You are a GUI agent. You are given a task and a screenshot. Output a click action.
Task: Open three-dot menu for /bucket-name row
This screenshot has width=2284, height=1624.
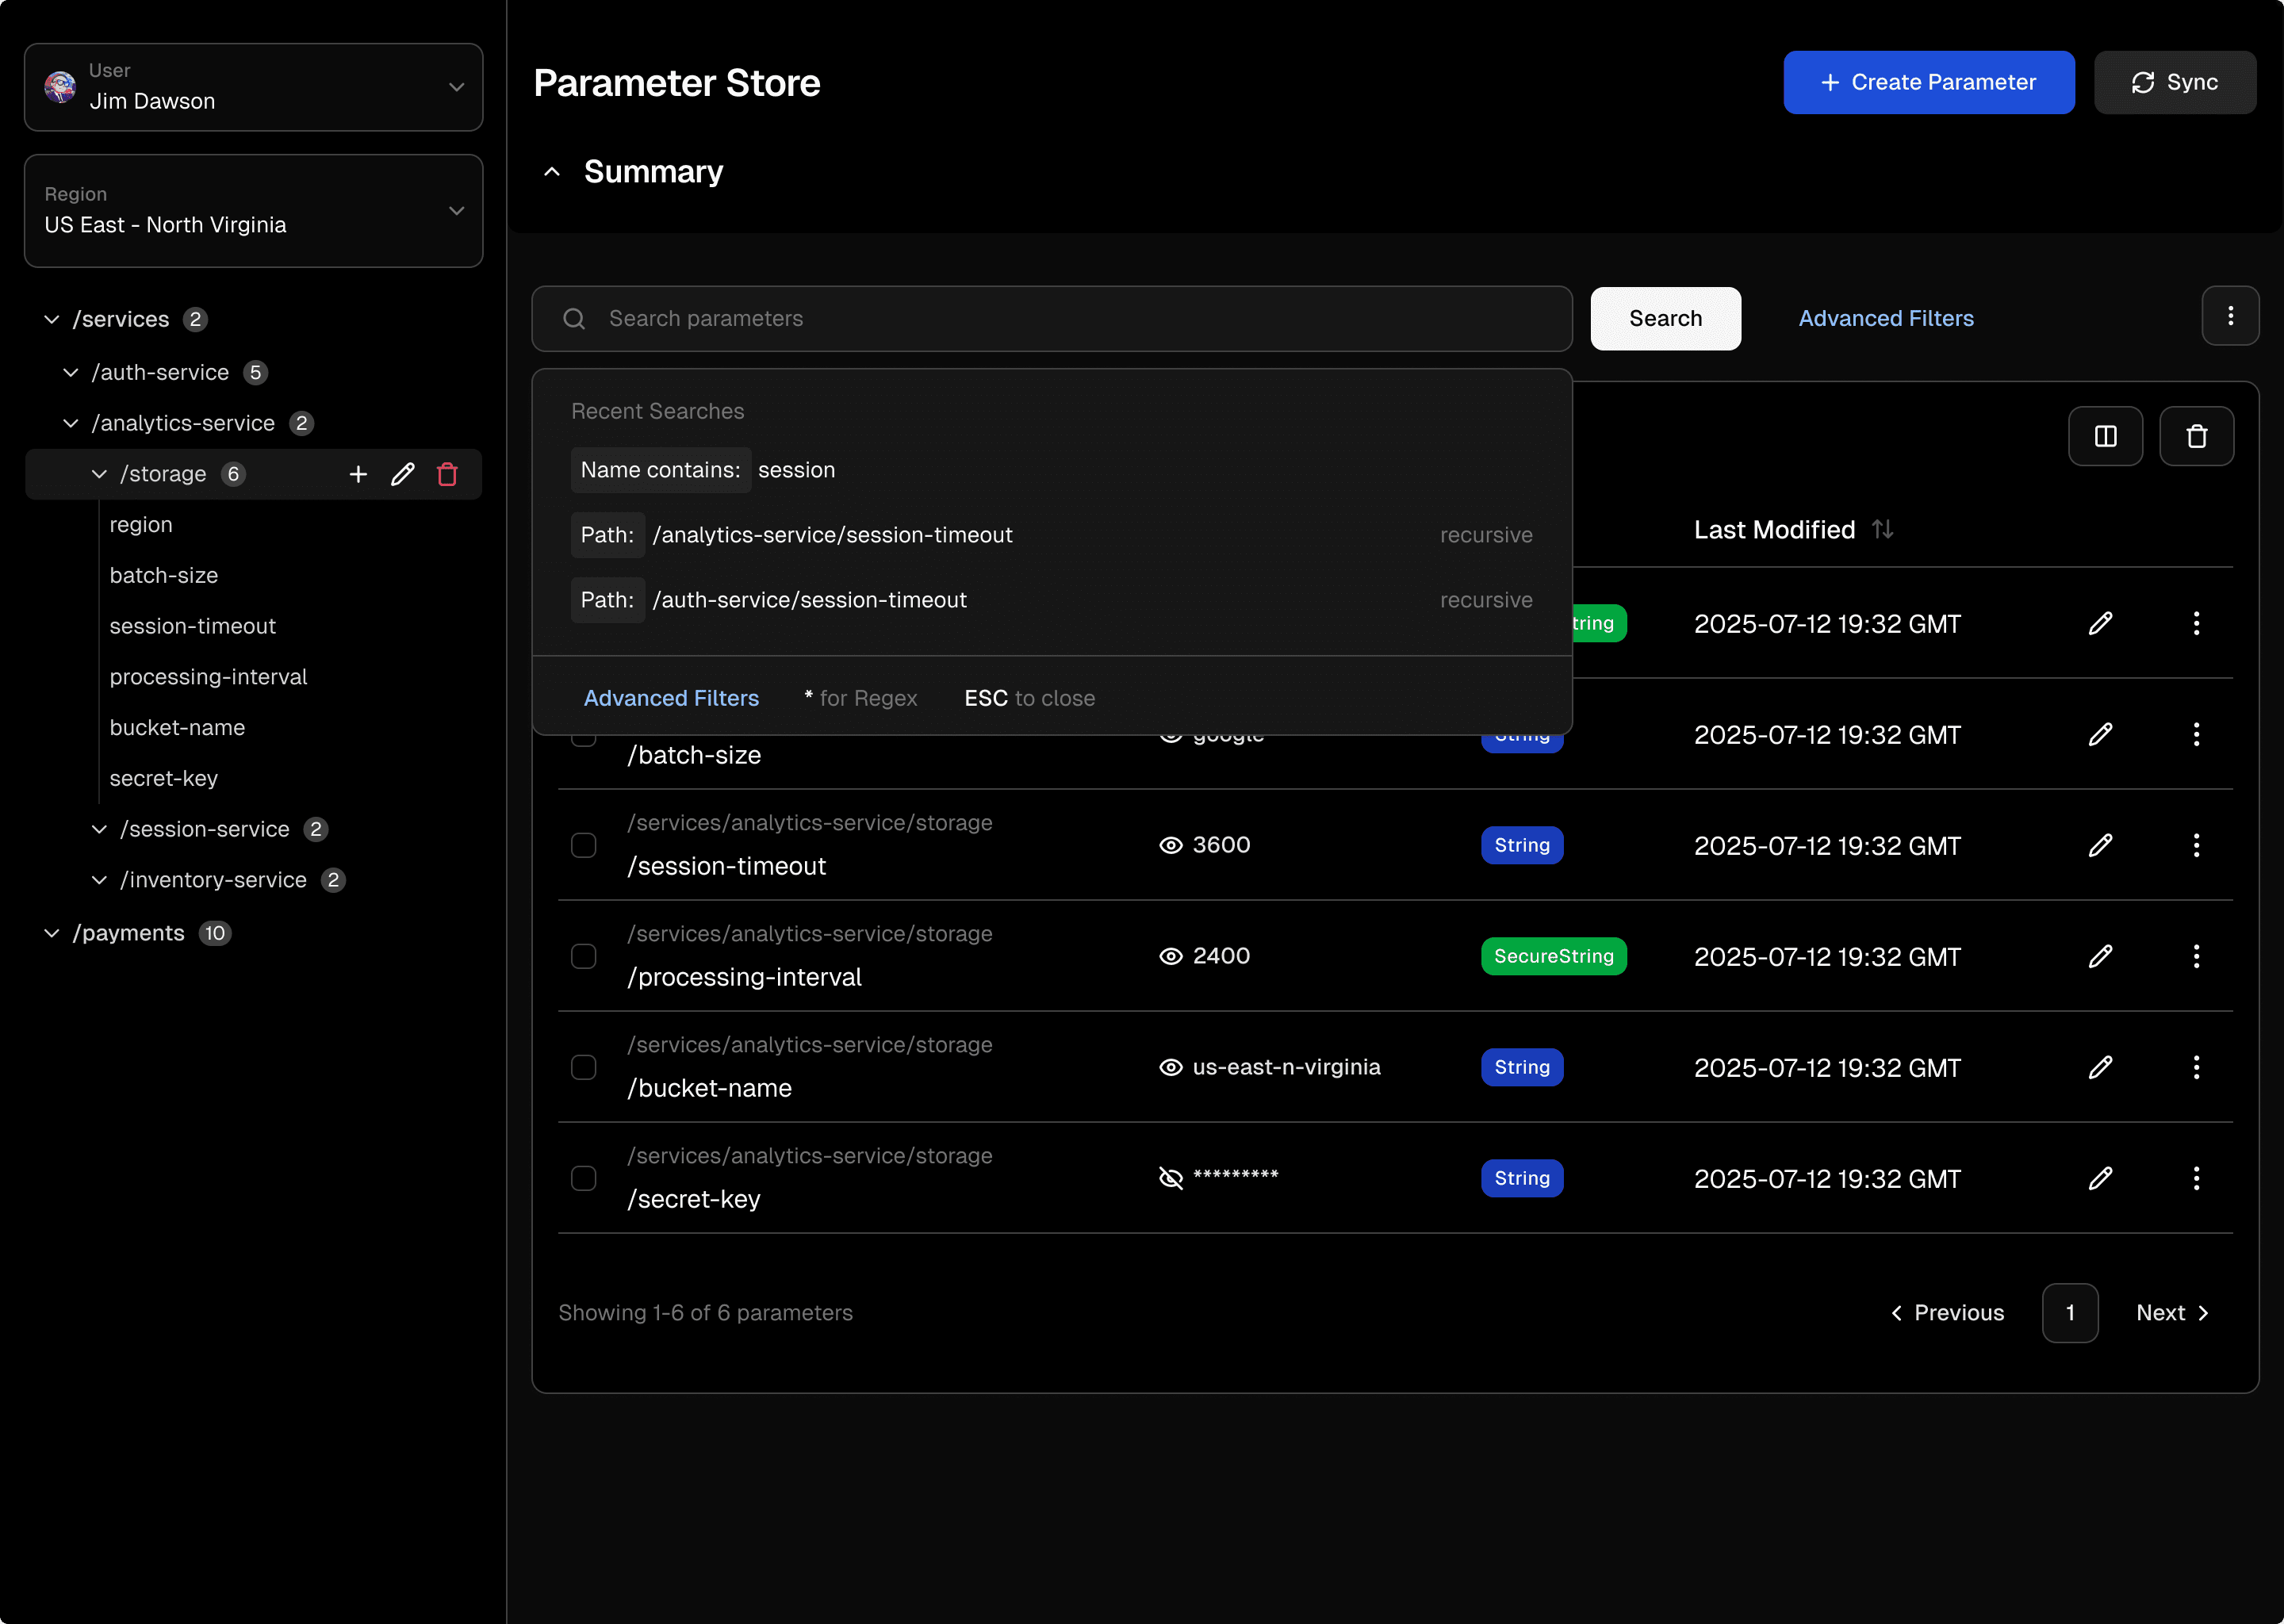pyautogui.click(x=2196, y=1068)
